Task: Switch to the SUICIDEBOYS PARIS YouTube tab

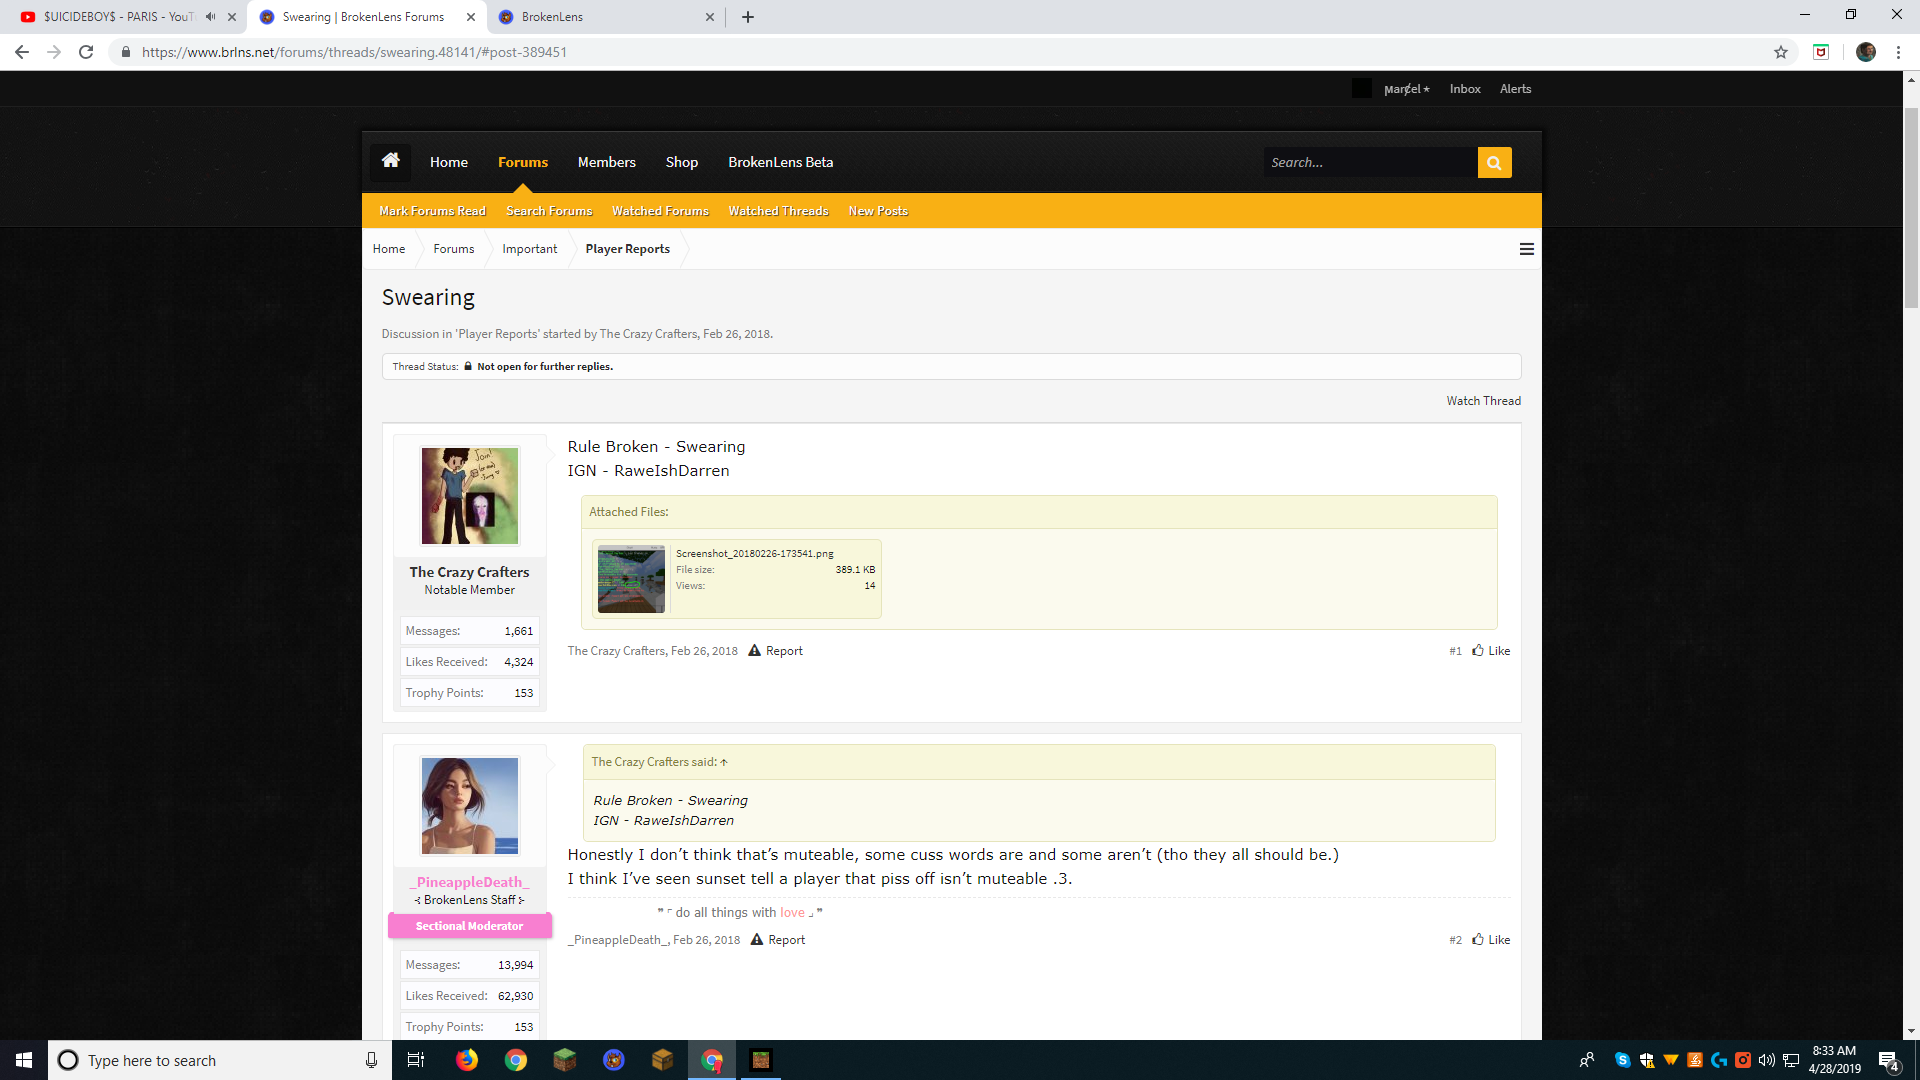Action: pyautogui.click(x=119, y=17)
